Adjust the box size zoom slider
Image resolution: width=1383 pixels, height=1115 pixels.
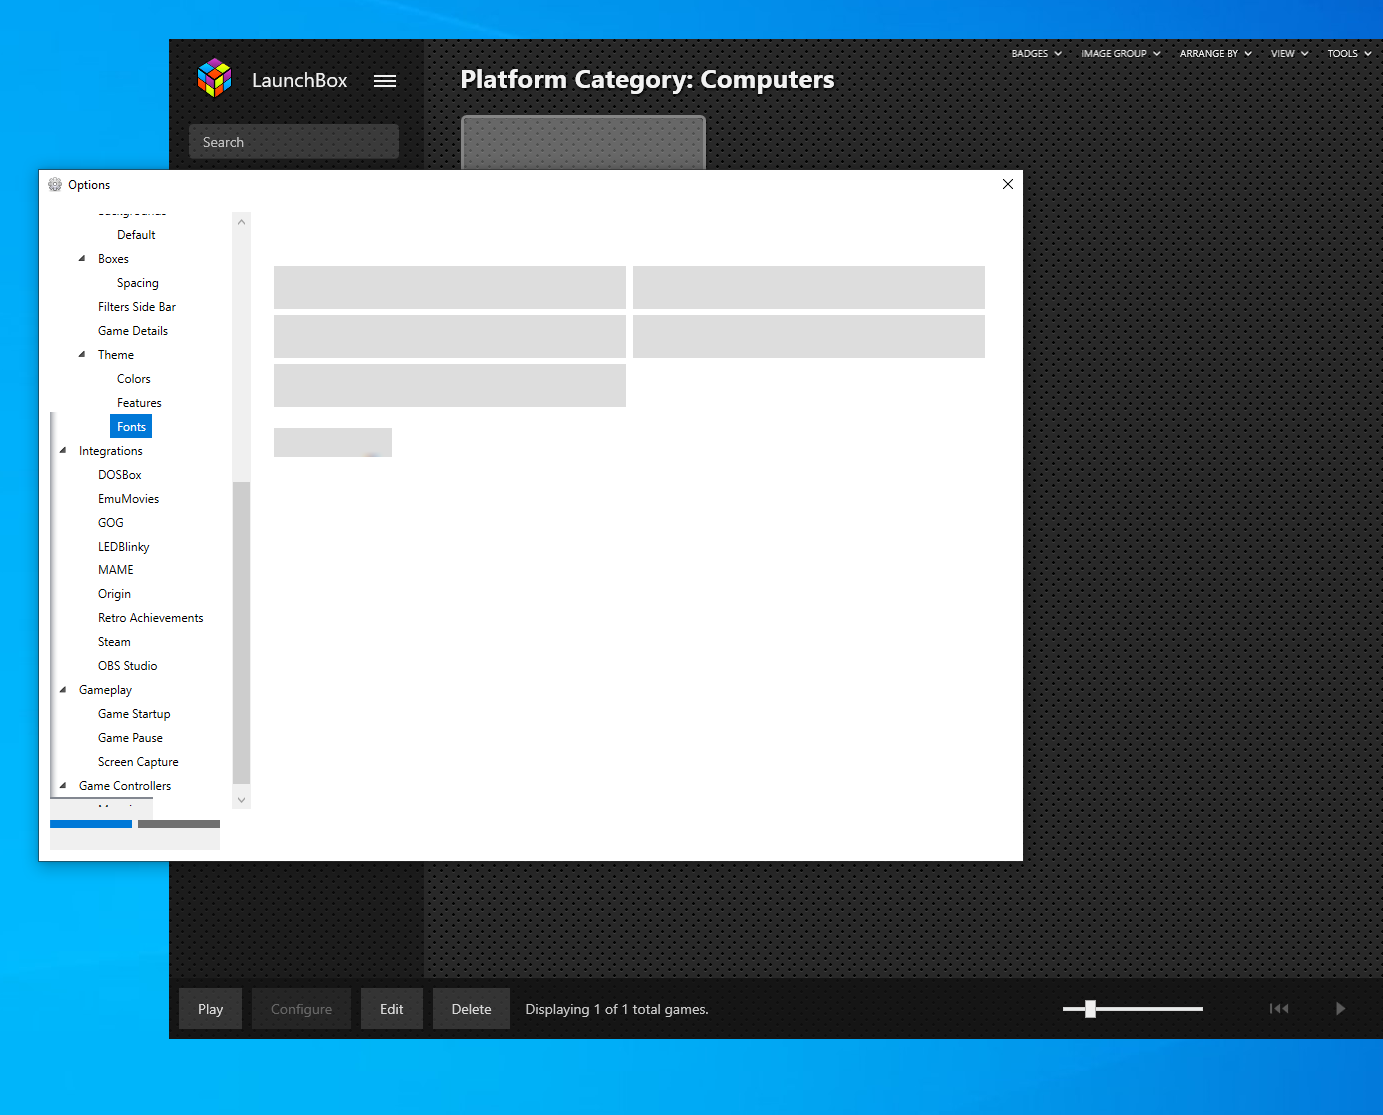coord(1090,1009)
